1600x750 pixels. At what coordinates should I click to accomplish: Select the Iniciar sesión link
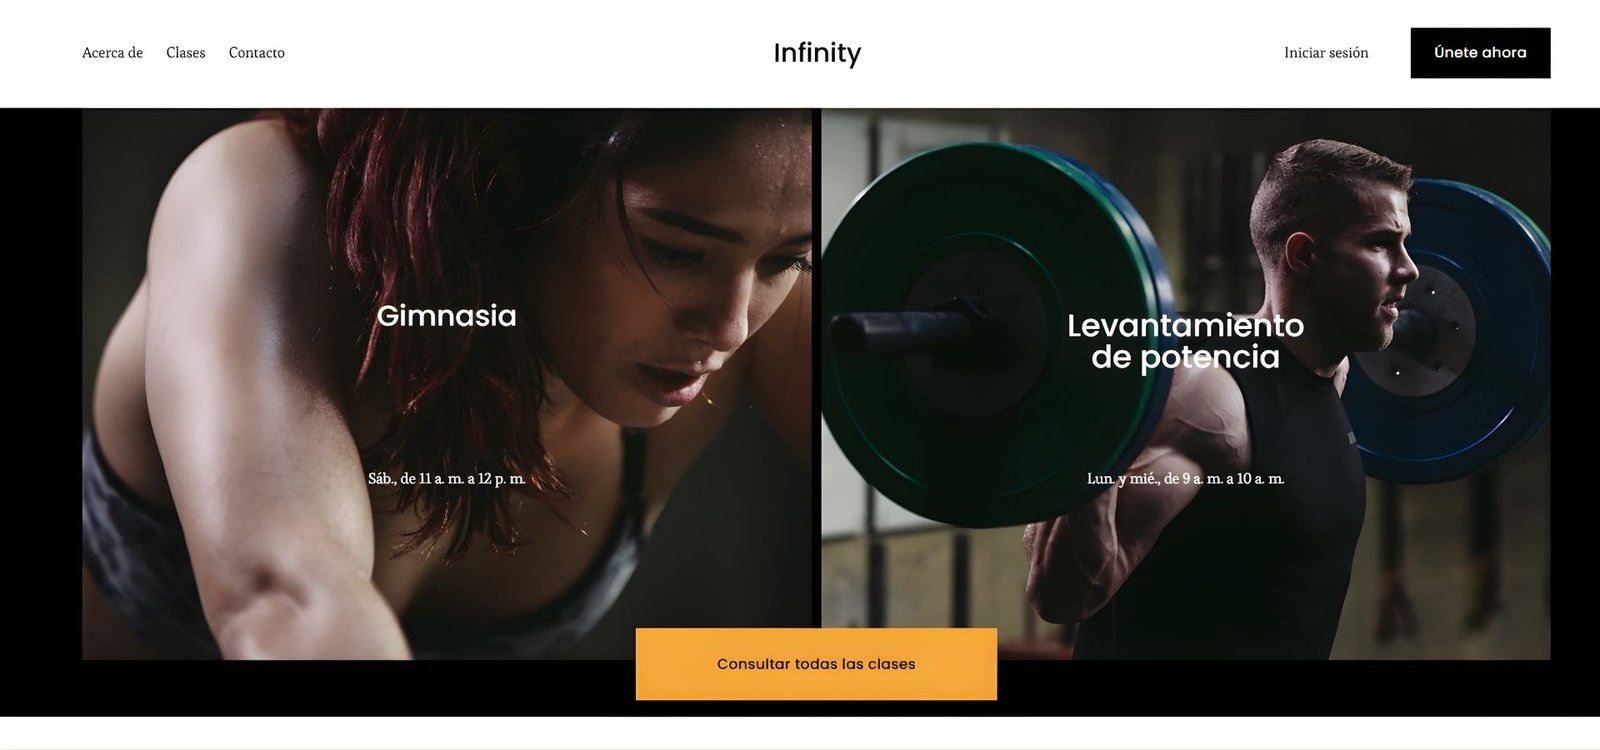click(1326, 53)
